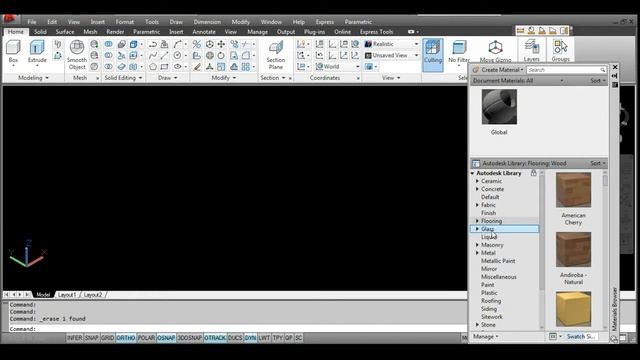Viewport: 640px width, 360px height.
Task: Expand the Flooring category in library tree
Action: [477, 221]
